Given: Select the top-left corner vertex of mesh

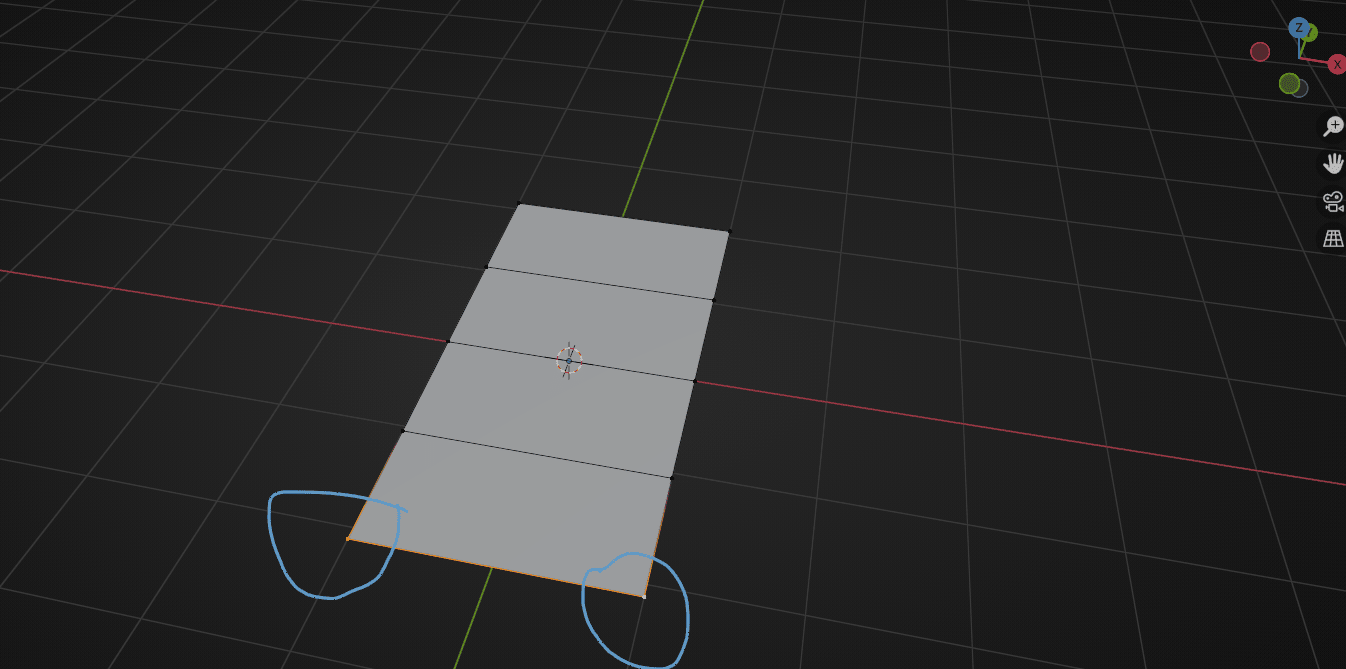Looking at the screenshot, I should point(519,204).
